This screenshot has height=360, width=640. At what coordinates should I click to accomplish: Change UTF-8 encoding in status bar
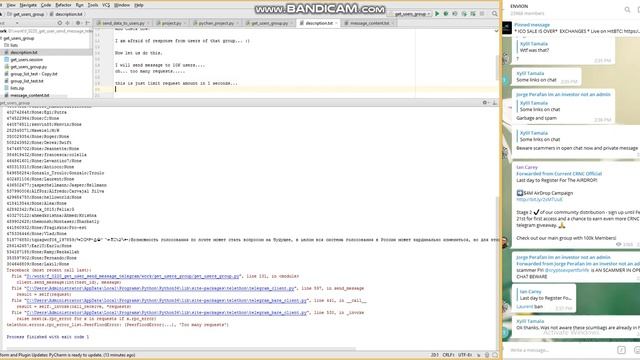click(x=465, y=355)
